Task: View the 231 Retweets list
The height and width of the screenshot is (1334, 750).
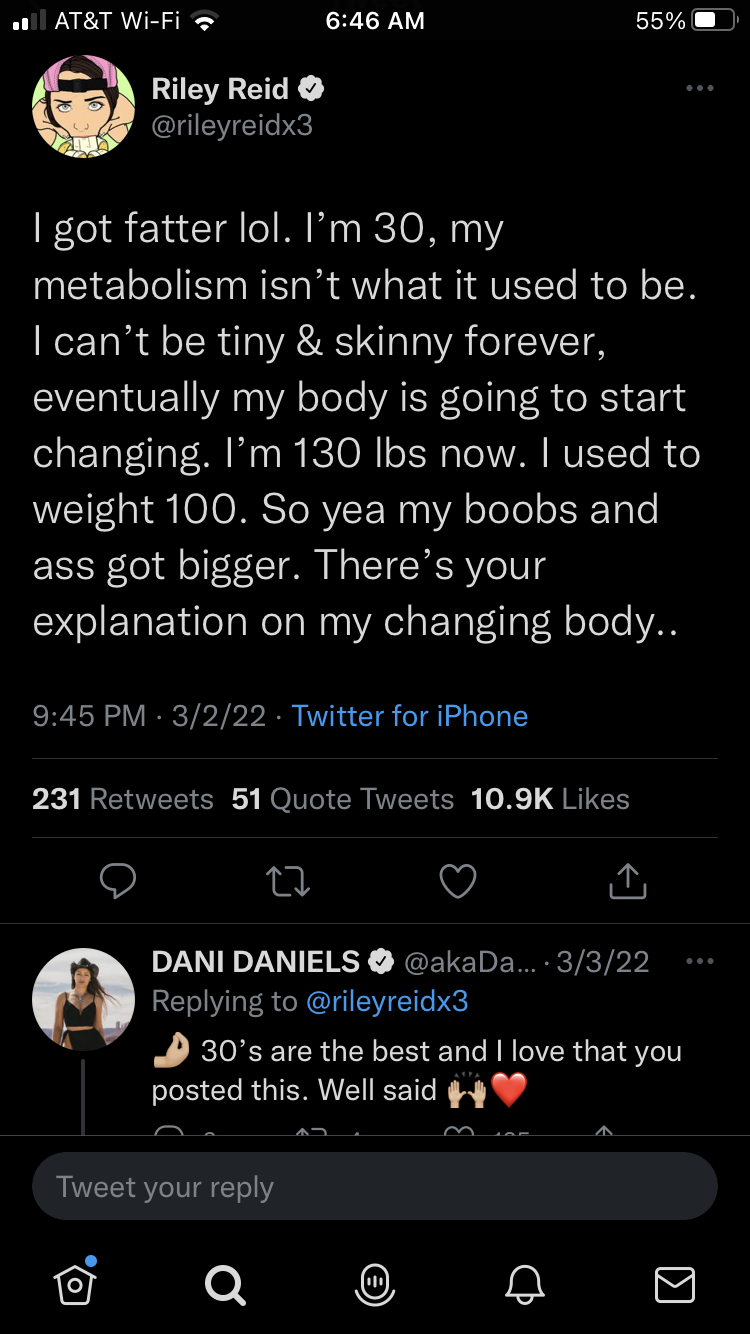Action: pyautogui.click(x=123, y=799)
